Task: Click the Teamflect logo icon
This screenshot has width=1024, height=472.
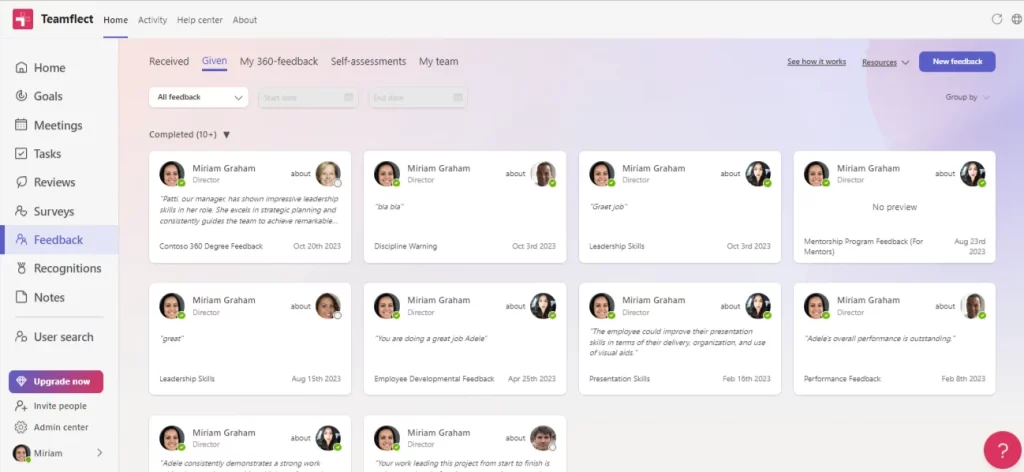Action: tap(23, 20)
